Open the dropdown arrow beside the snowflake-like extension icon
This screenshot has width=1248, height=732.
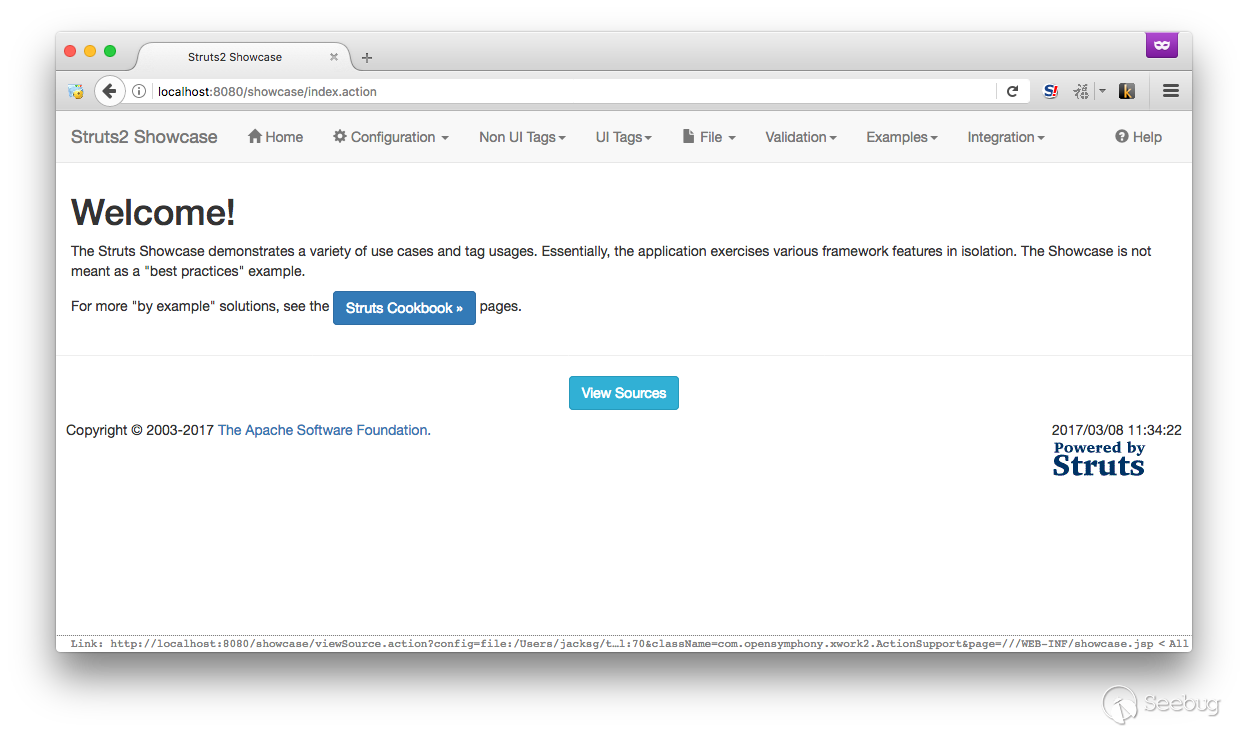[1102, 91]
